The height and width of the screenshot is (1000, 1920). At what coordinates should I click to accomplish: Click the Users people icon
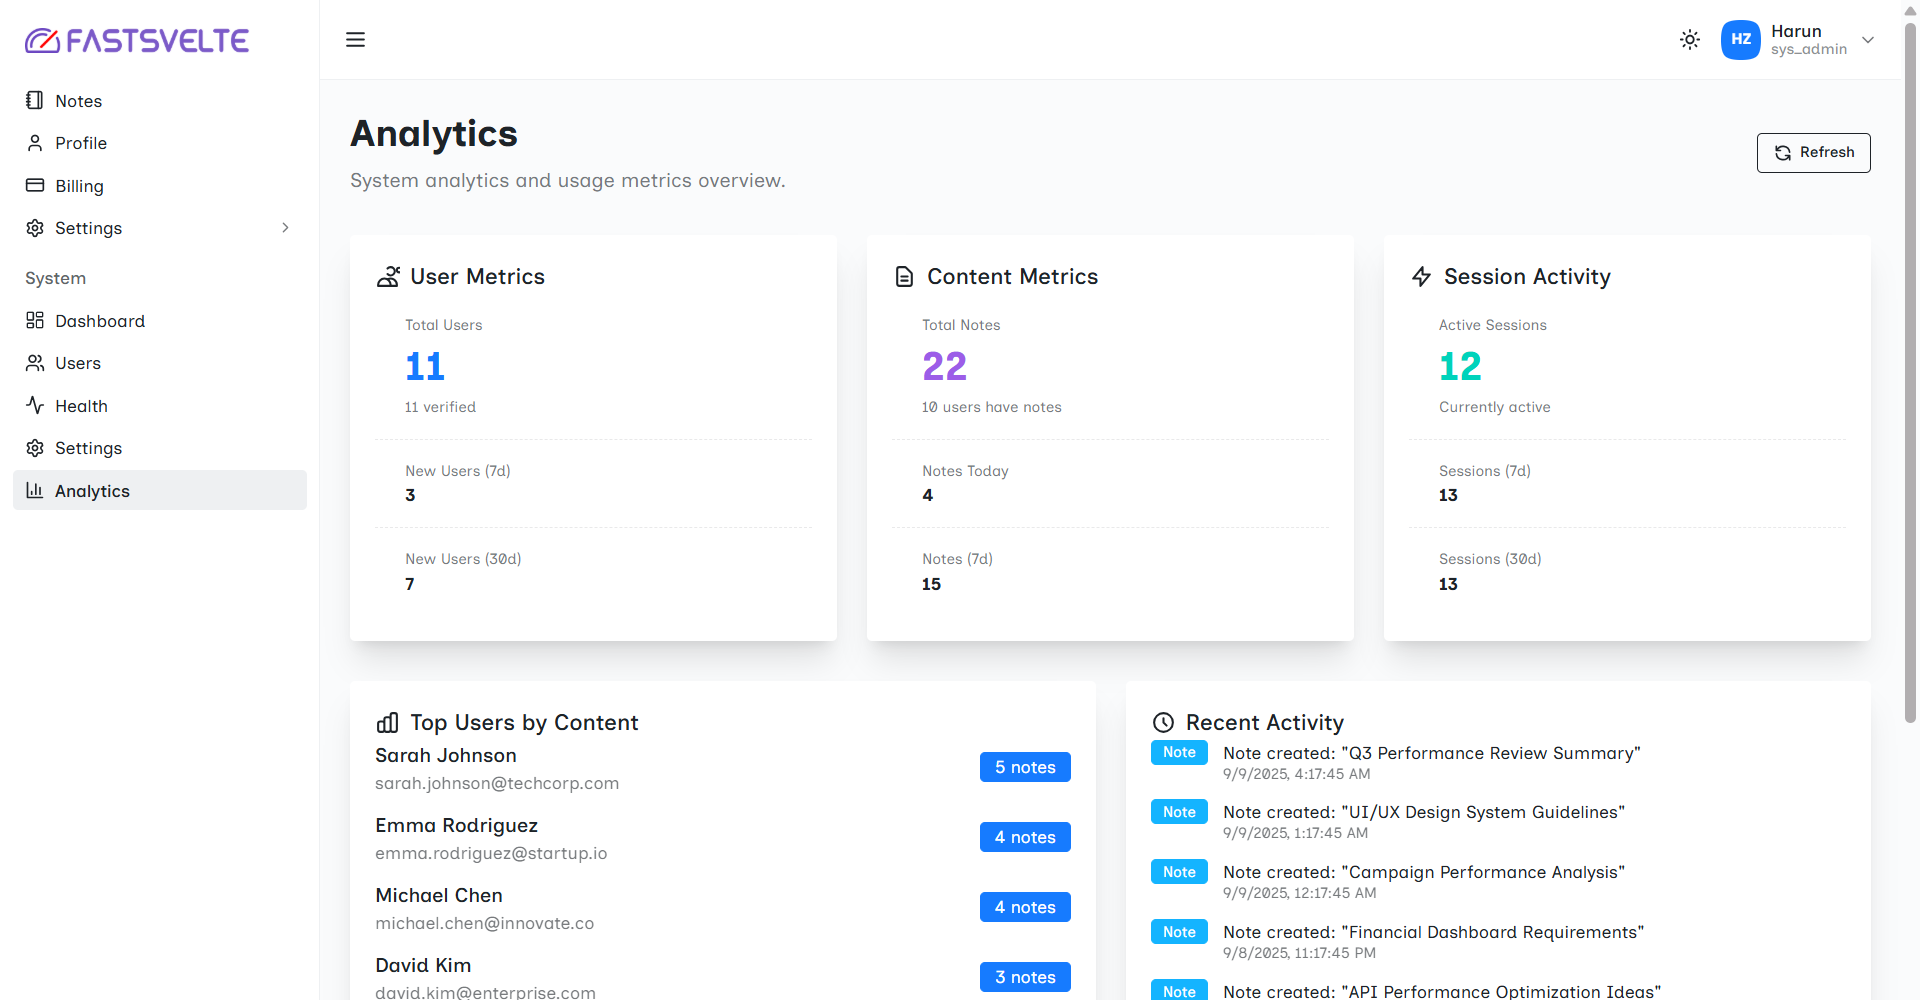click(35, 363)
